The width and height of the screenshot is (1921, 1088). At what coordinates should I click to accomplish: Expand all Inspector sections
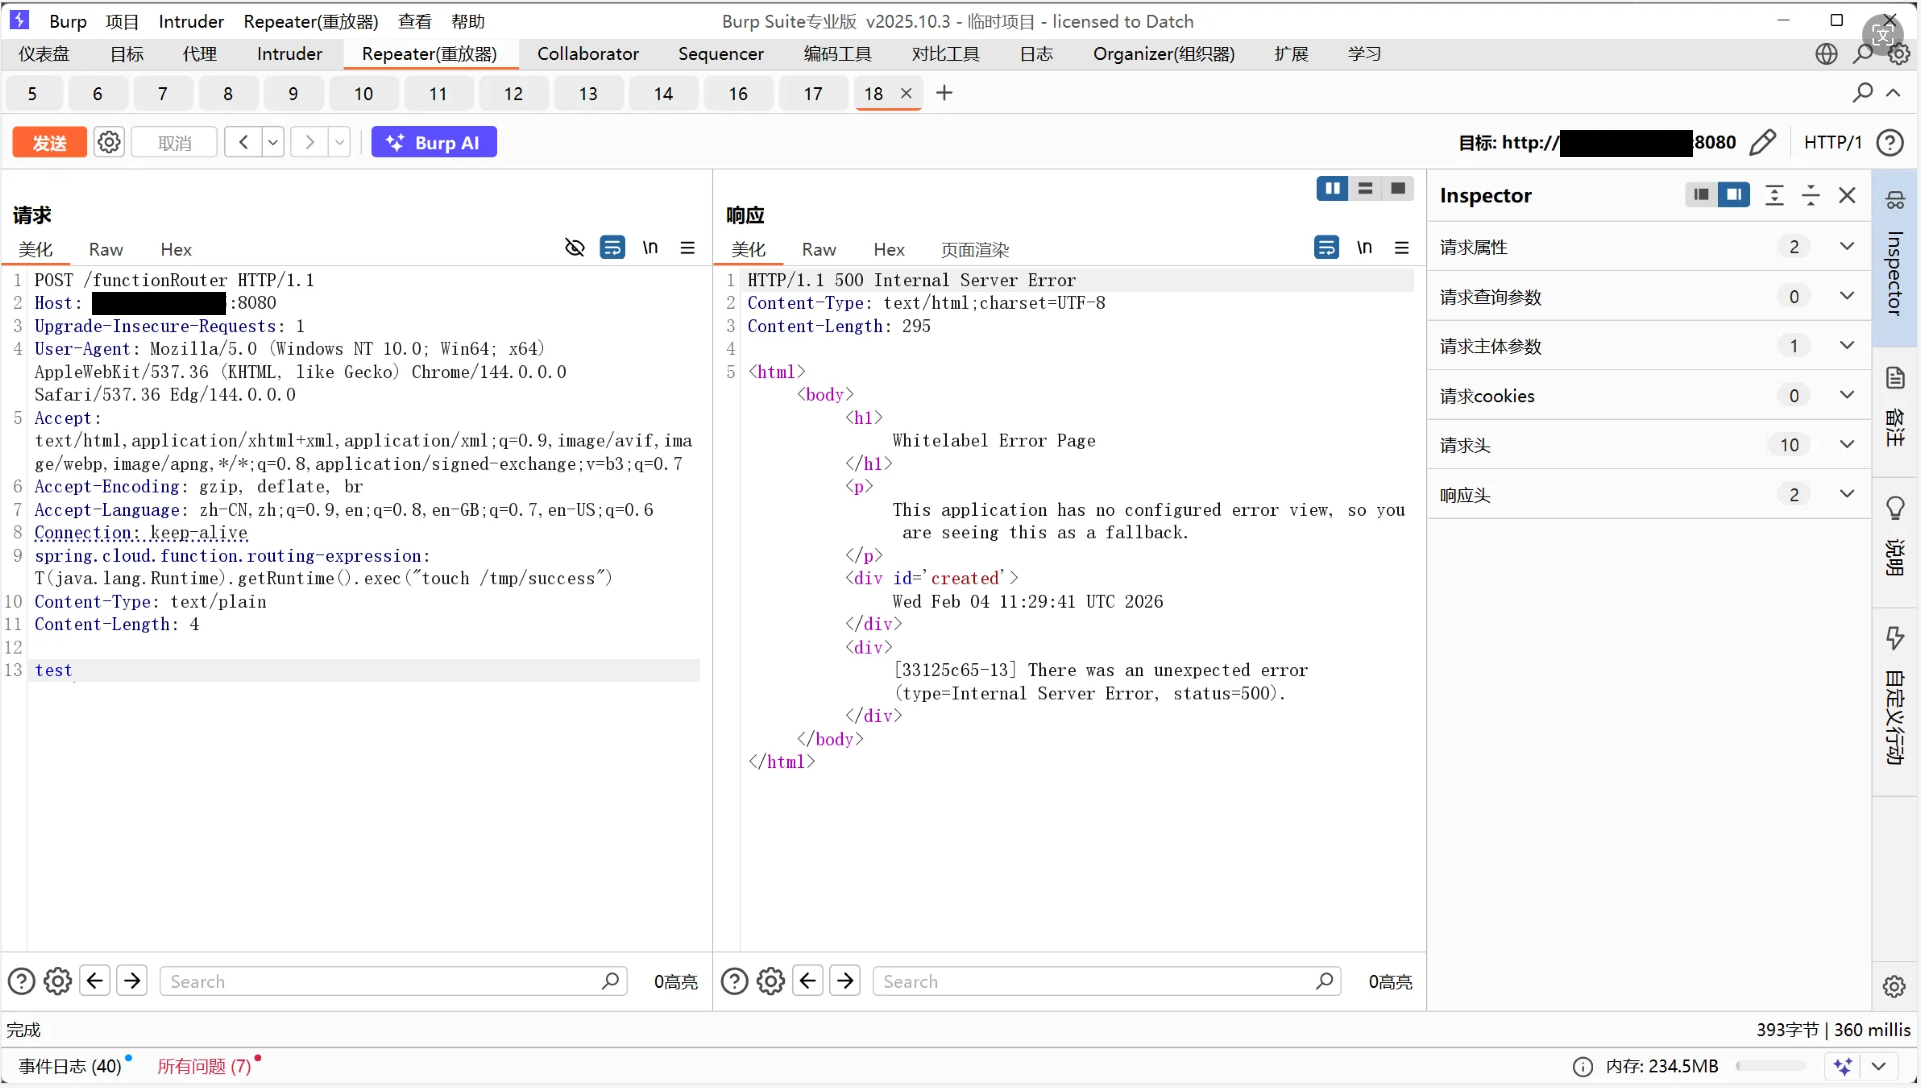(1774, 195)
